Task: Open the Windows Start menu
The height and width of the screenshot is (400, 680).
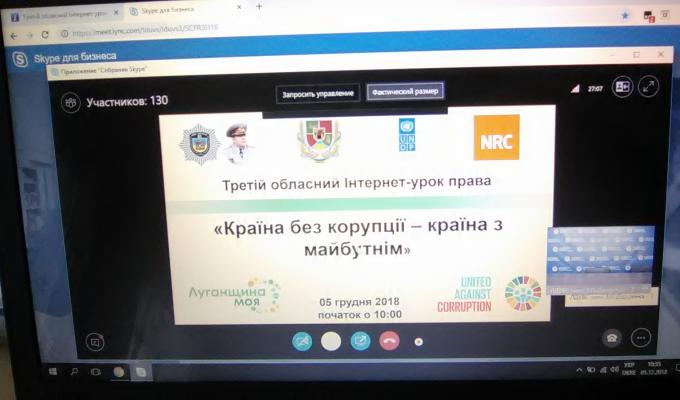Action: point(53,372)
